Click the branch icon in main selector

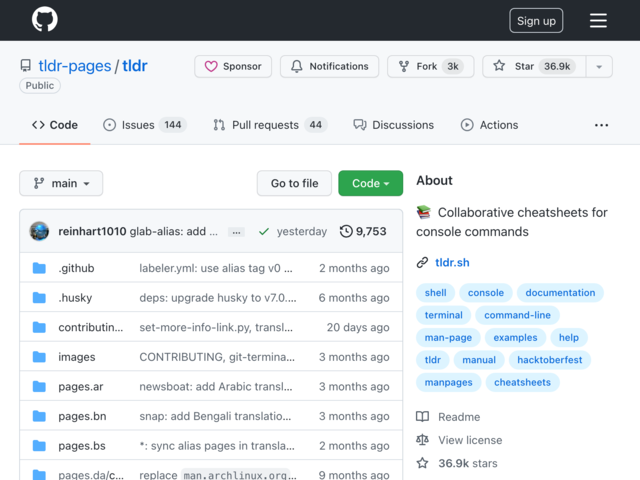click(x=39, y=183)
